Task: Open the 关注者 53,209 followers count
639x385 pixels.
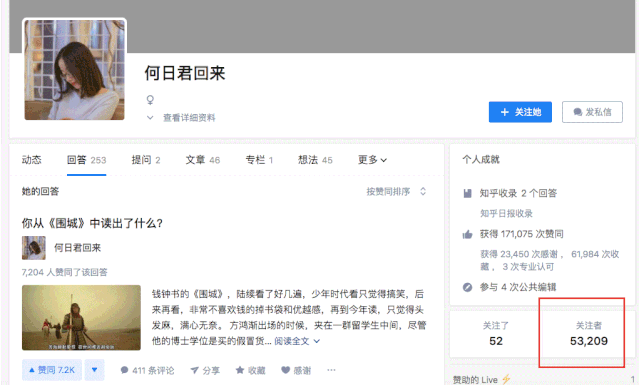Action: 588,334
